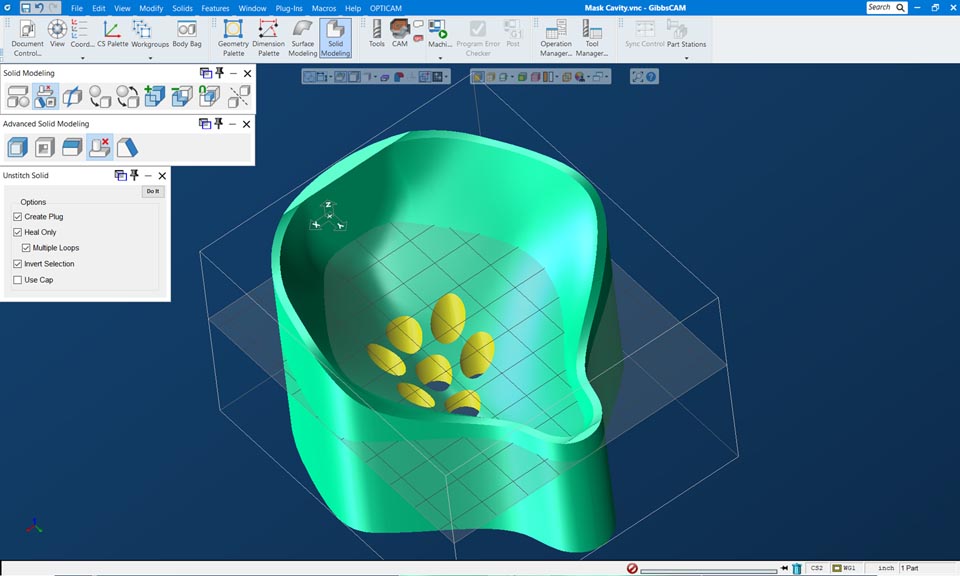Open the Body Bag
960x576 pixels.
[x=186, y=35]
